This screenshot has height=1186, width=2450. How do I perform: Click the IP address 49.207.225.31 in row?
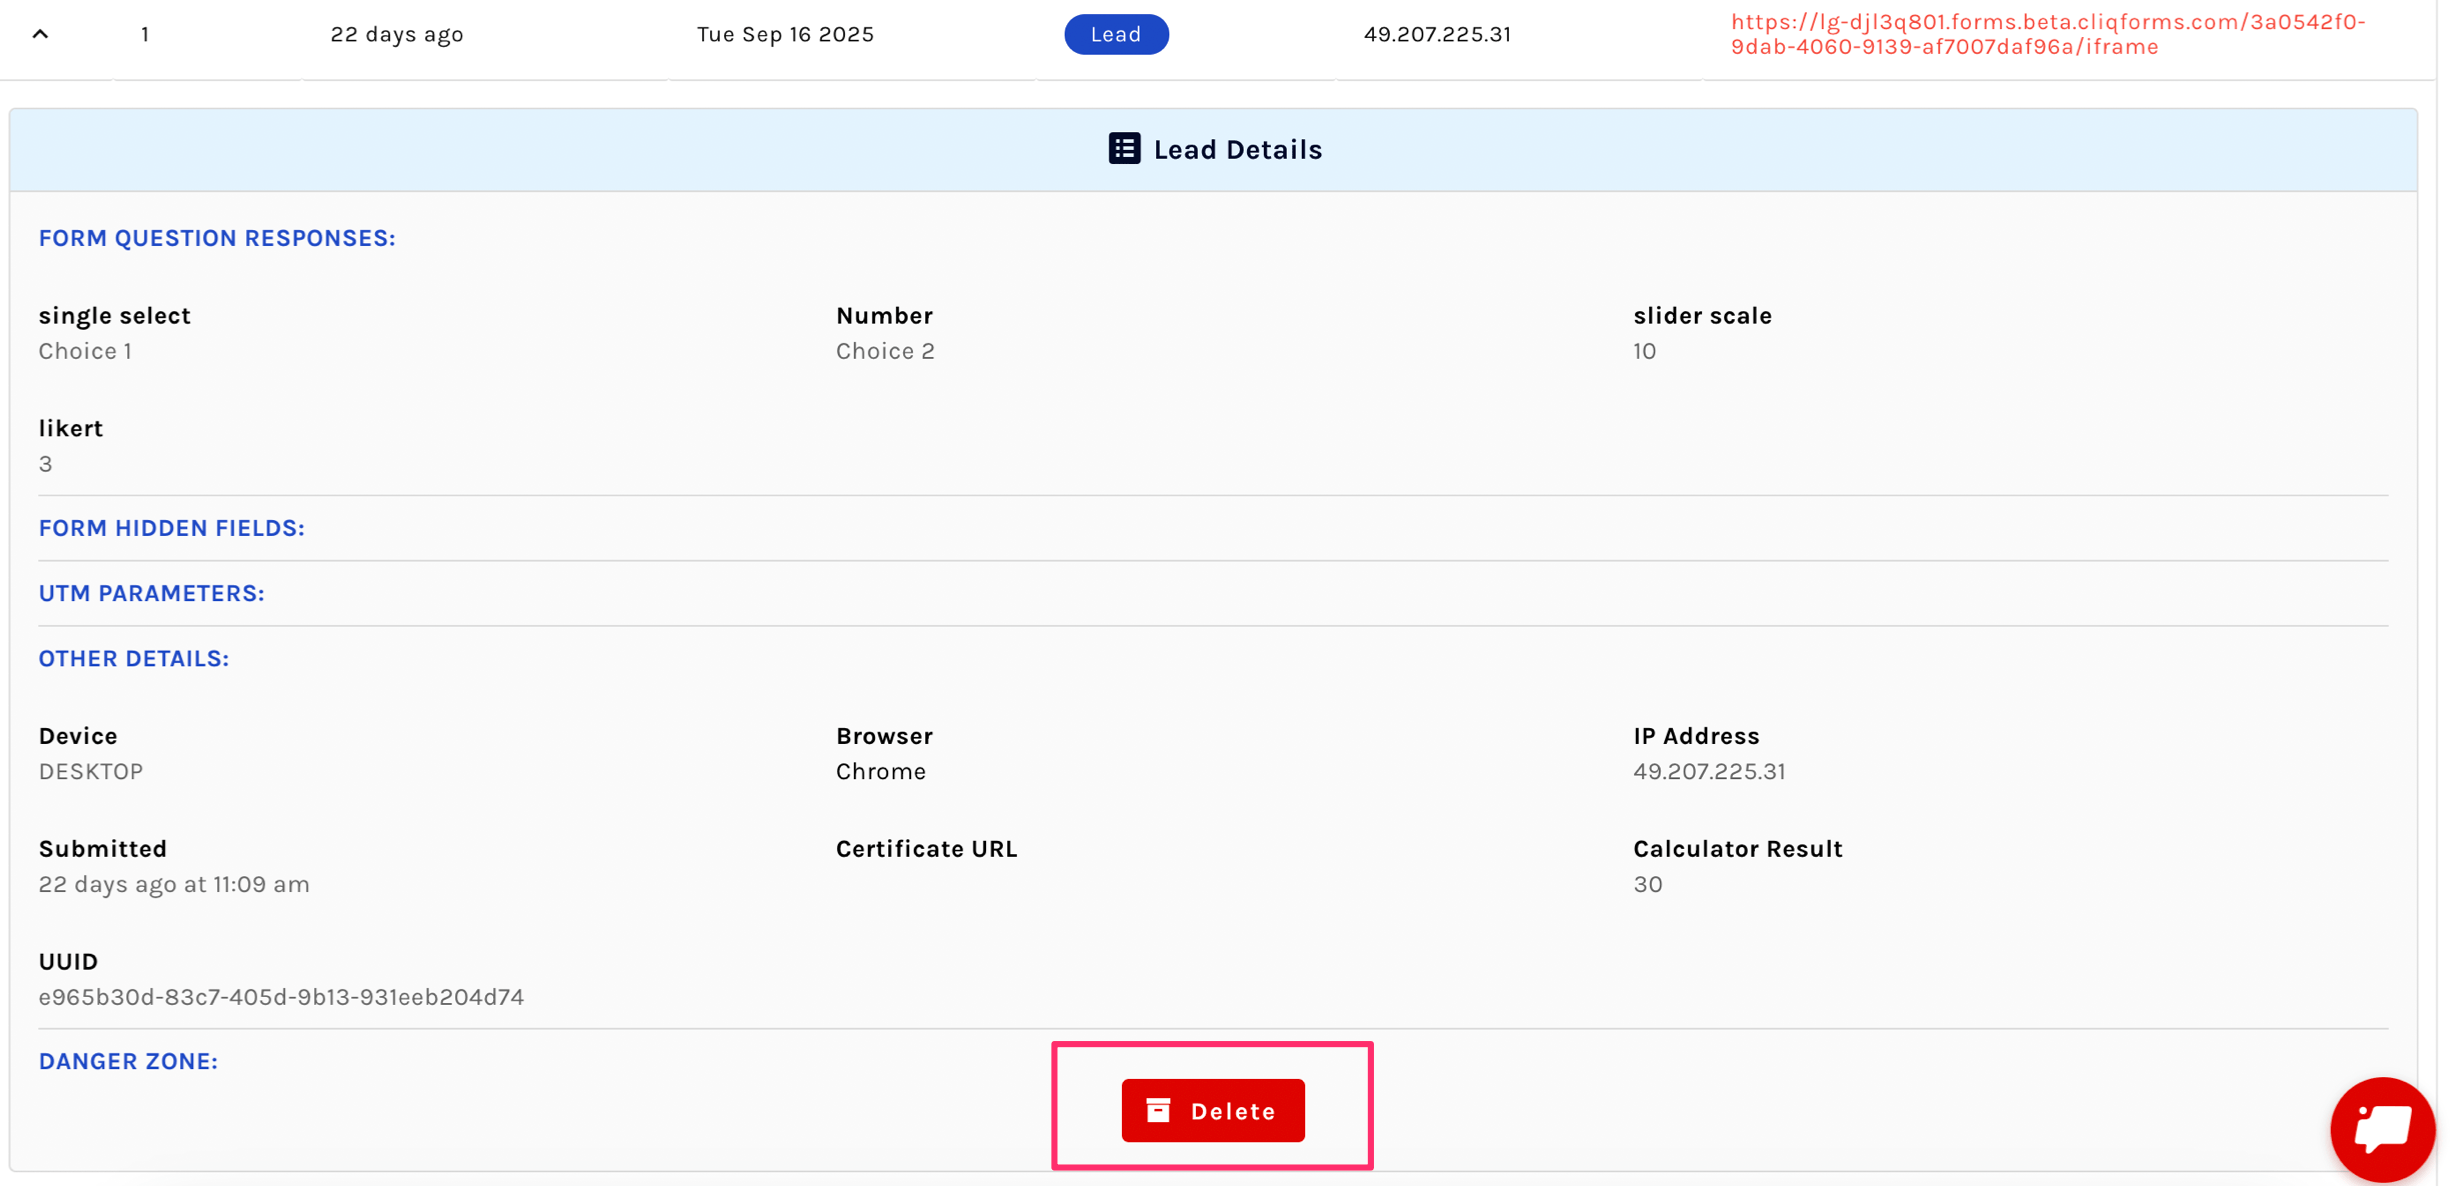1437,34
